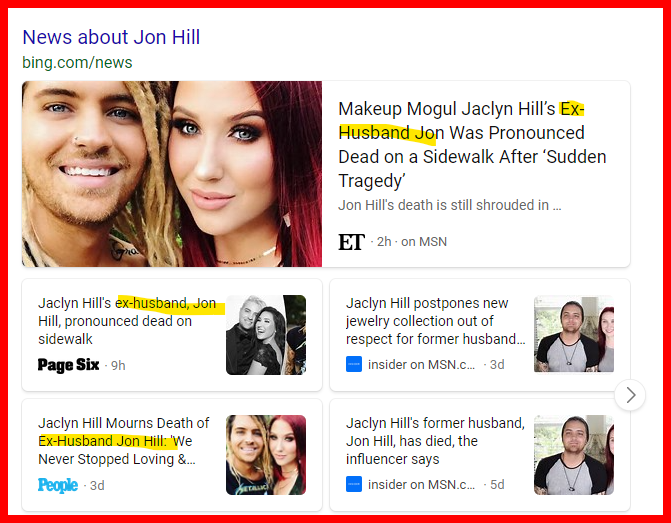The height and width of the screenshot is (523, 671).
Task: Click the ET publisher logo
Action: pos(351,242)
